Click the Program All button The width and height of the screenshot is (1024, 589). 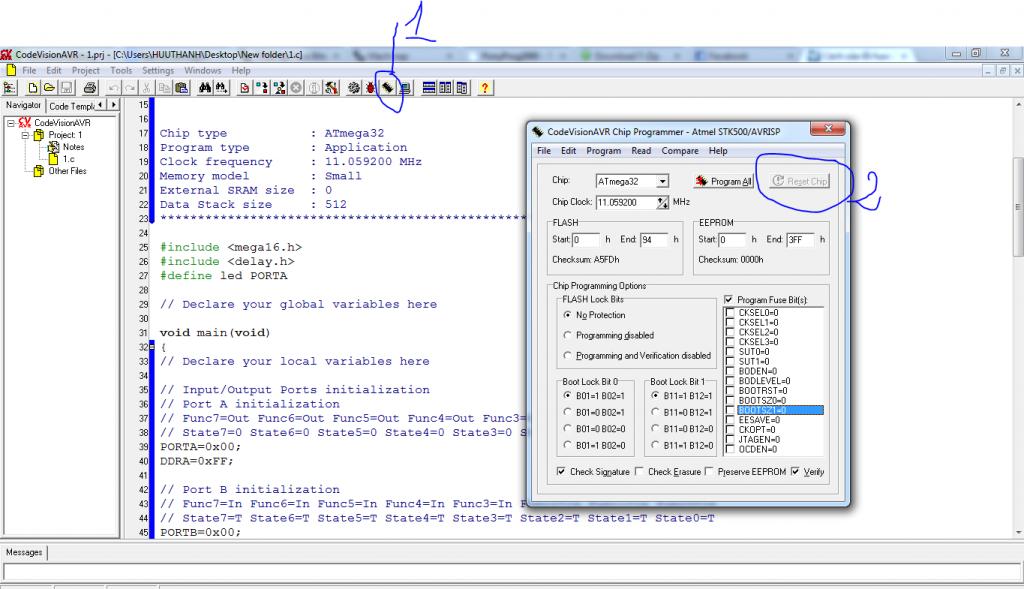click(x=724, y=181)
